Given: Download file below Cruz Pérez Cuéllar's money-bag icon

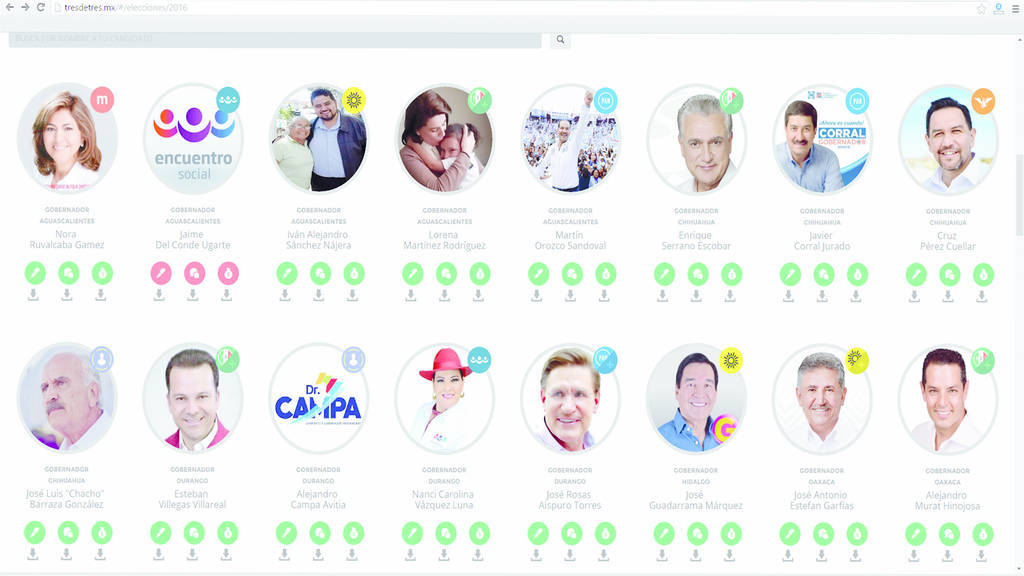Looking at the screenshot, I should pos(982,297).
